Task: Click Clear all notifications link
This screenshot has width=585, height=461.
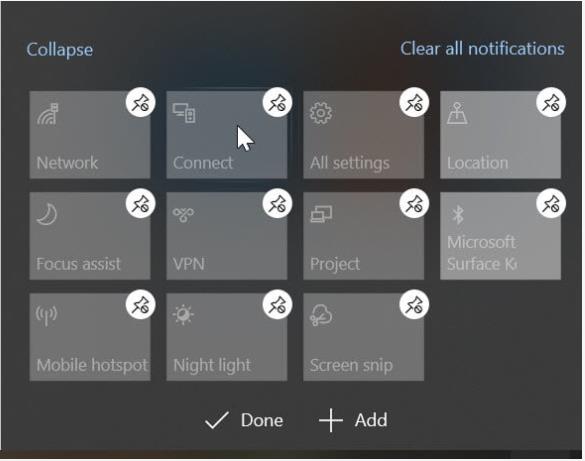Action: pyautogui.click(x=482, y=48)
